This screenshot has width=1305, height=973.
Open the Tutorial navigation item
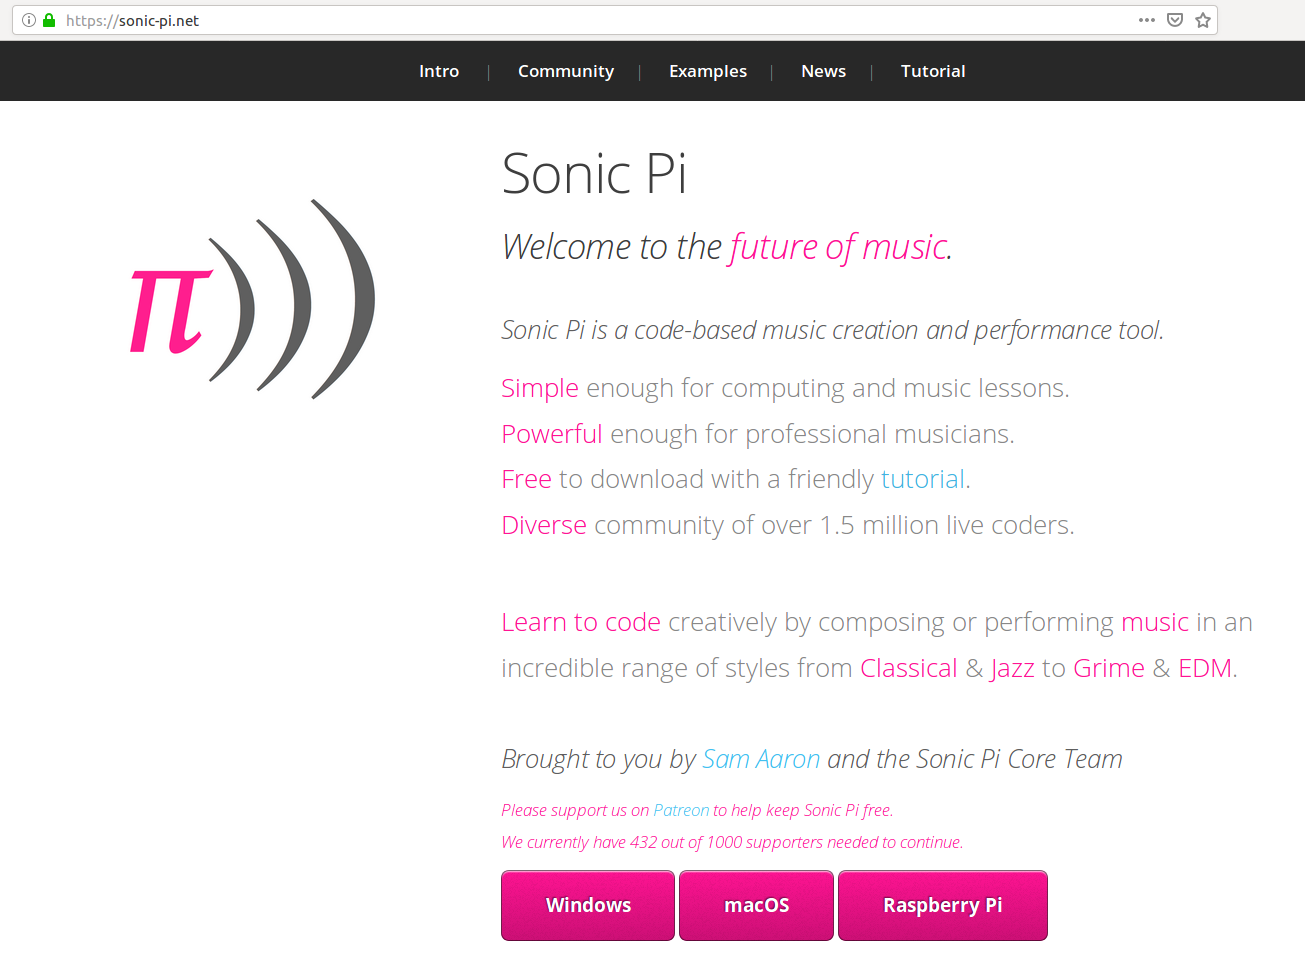point(933,71)
